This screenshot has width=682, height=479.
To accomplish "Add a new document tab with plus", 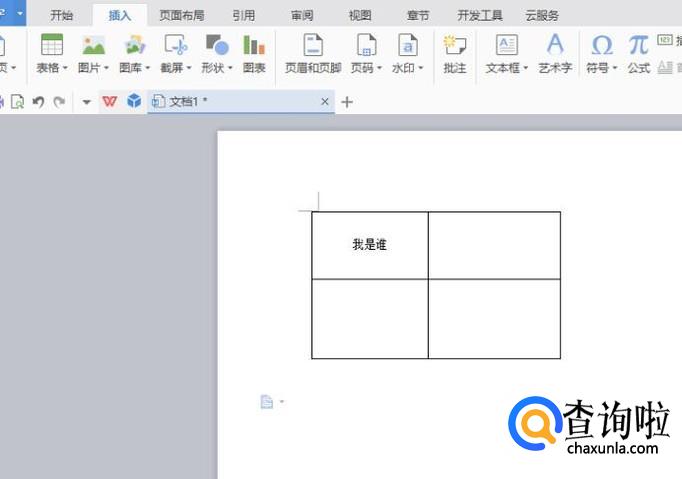I will (x=347, y=102).
